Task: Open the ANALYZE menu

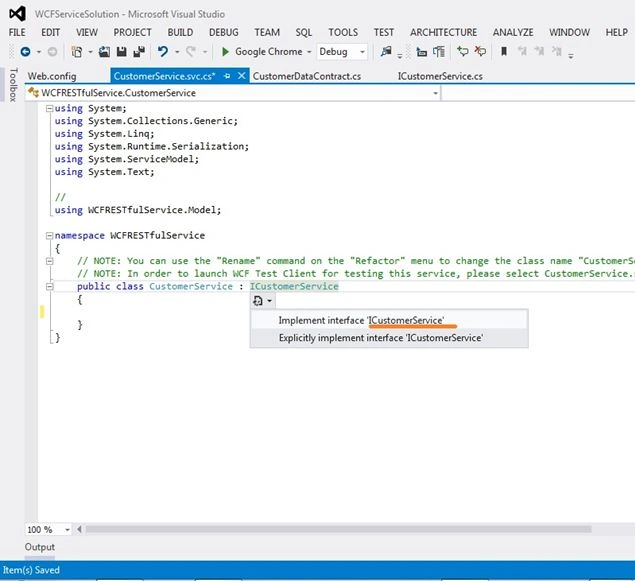Action: 513,32
